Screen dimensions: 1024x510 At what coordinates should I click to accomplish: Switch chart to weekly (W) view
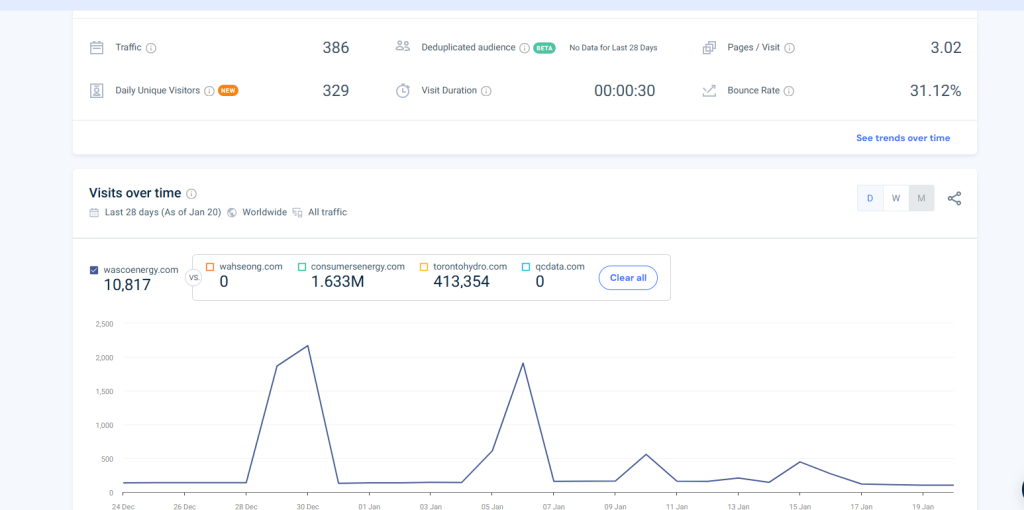(x=896, y=198)
